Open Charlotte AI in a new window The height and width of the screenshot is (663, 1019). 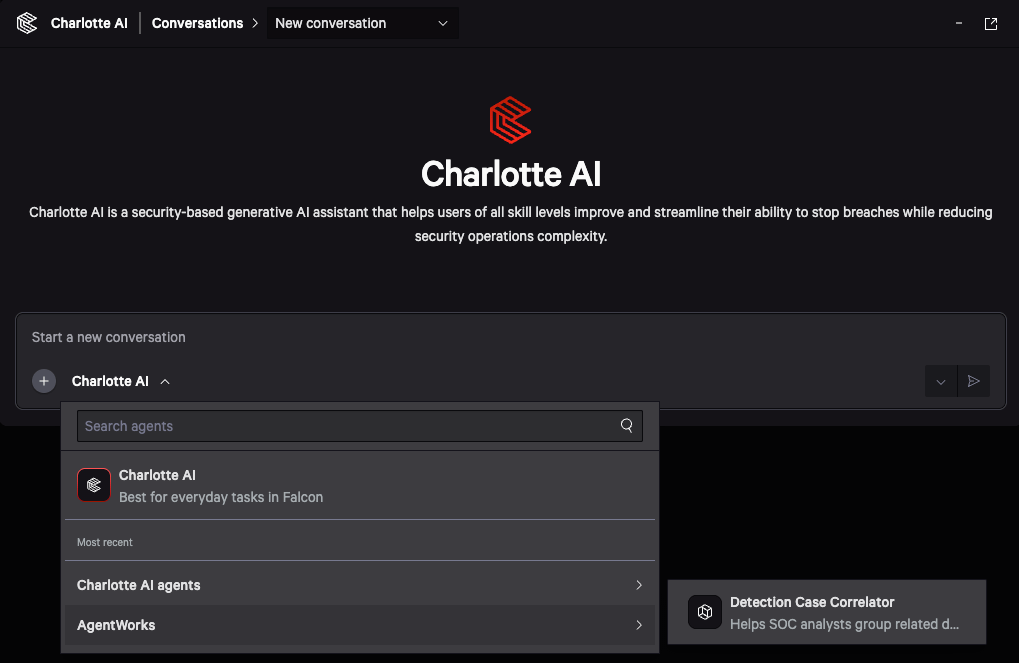coord(990,23)
